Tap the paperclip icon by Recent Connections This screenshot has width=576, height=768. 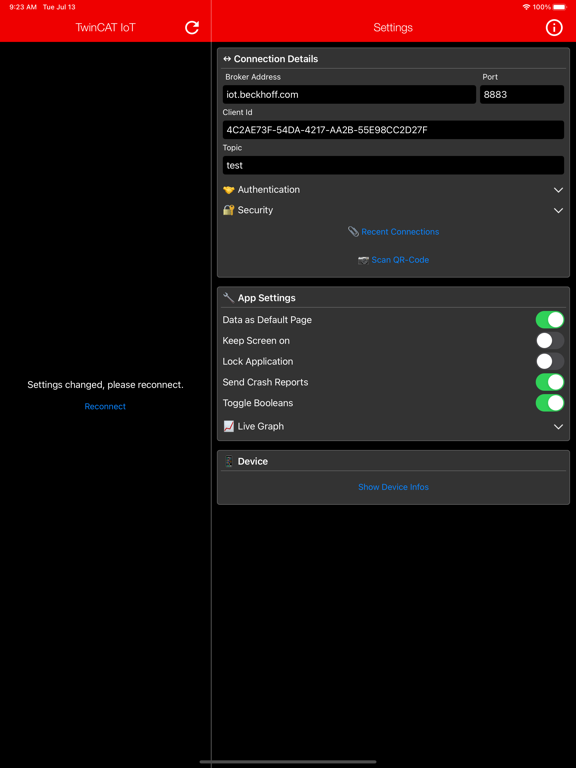(x=353, y=232)
